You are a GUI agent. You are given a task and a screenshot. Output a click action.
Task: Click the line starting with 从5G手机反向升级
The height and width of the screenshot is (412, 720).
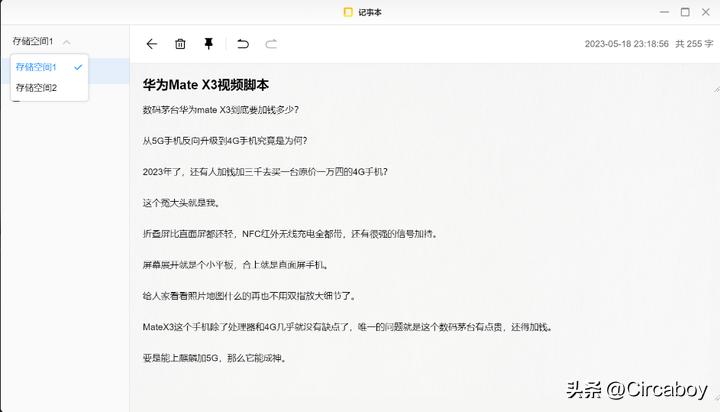click(x=225, y=141)
